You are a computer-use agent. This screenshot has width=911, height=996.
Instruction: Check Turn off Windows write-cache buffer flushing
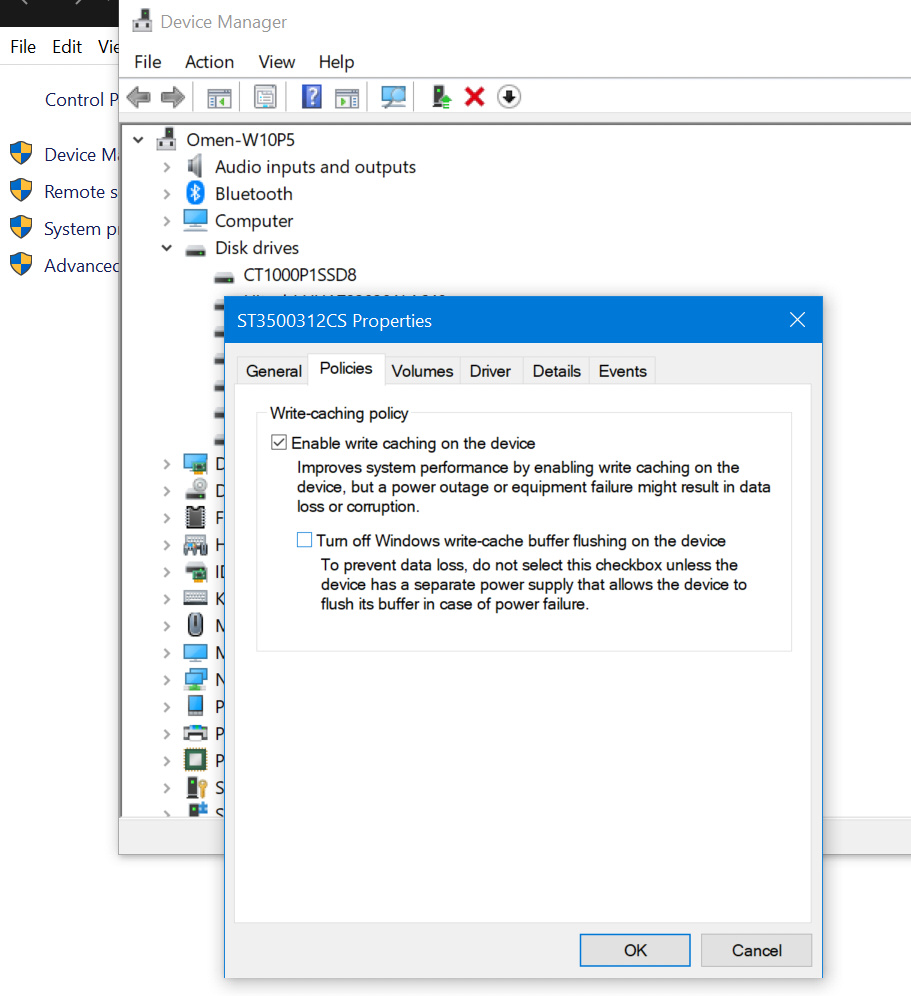(x=304, y=540)
